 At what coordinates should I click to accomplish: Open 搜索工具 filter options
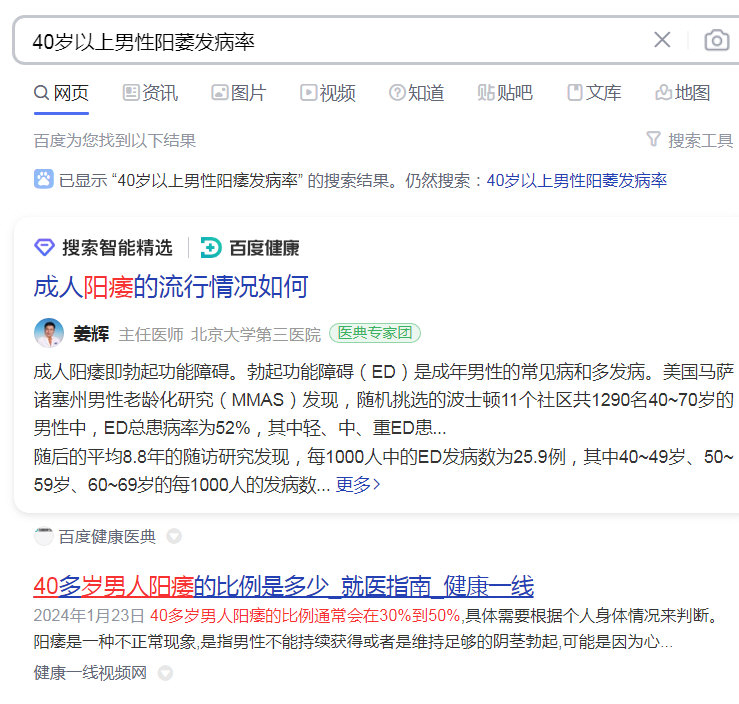click(689, 140)
